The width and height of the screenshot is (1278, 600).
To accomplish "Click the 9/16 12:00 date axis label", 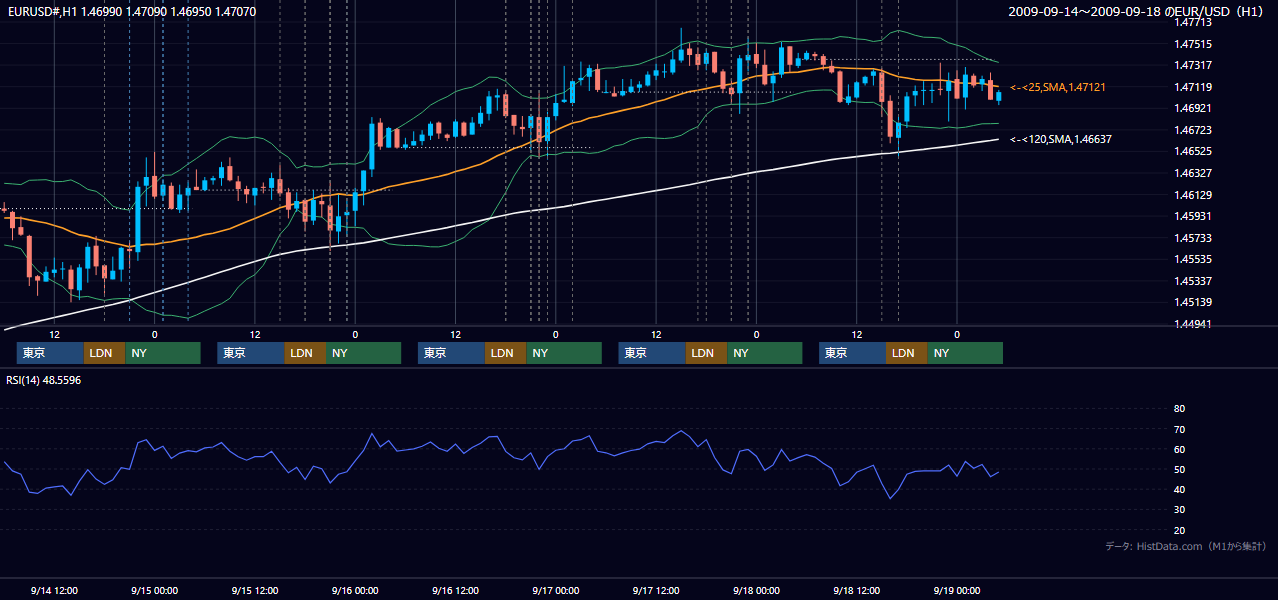I will coord(455,591).
